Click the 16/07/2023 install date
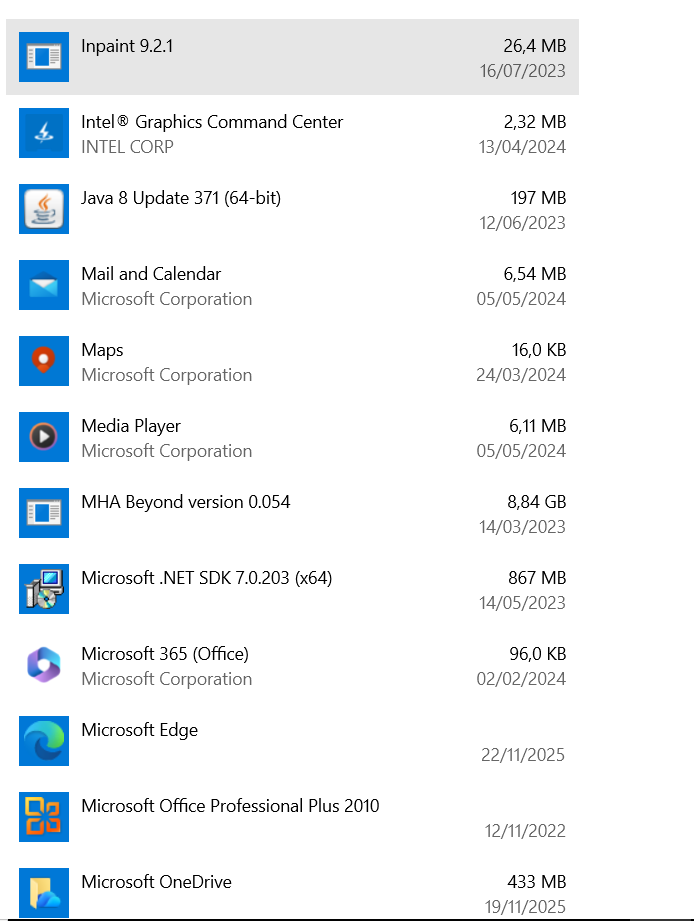694x921 pixels. [523, 71]
